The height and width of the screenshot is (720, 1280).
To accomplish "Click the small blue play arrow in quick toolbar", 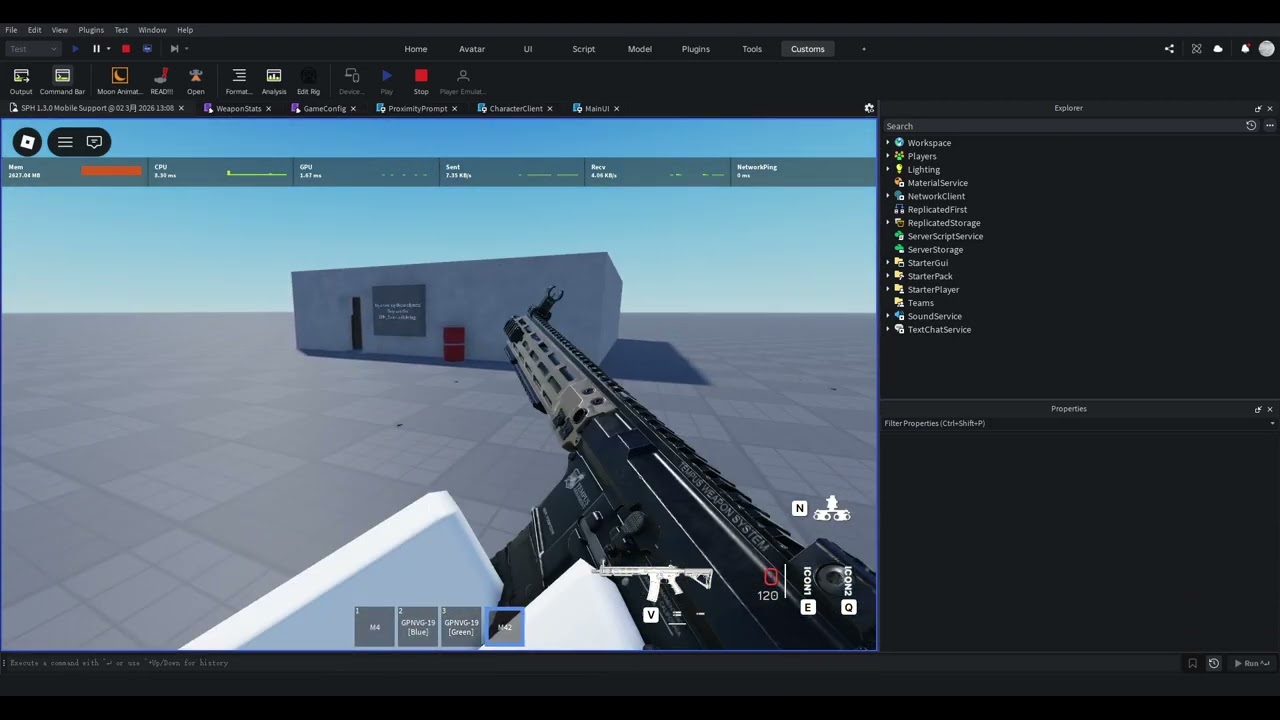I will [75, 49].
